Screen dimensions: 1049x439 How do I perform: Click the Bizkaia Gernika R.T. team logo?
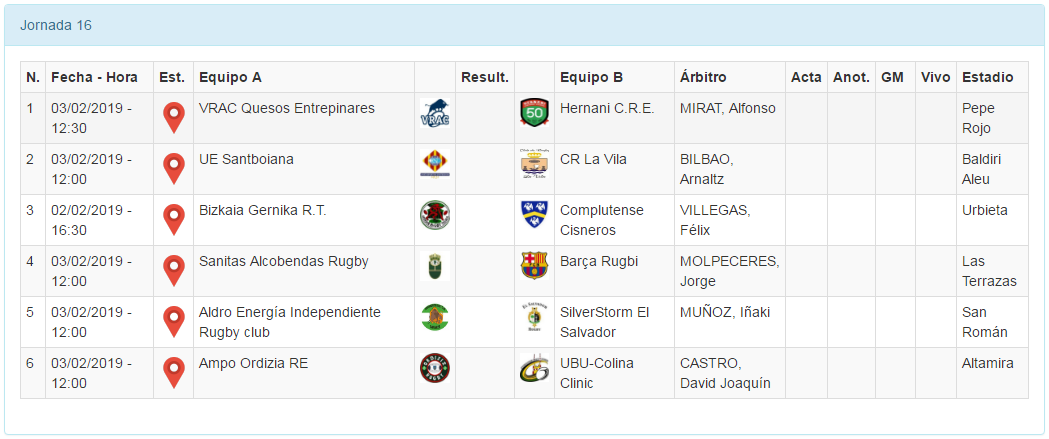(435, 214)
